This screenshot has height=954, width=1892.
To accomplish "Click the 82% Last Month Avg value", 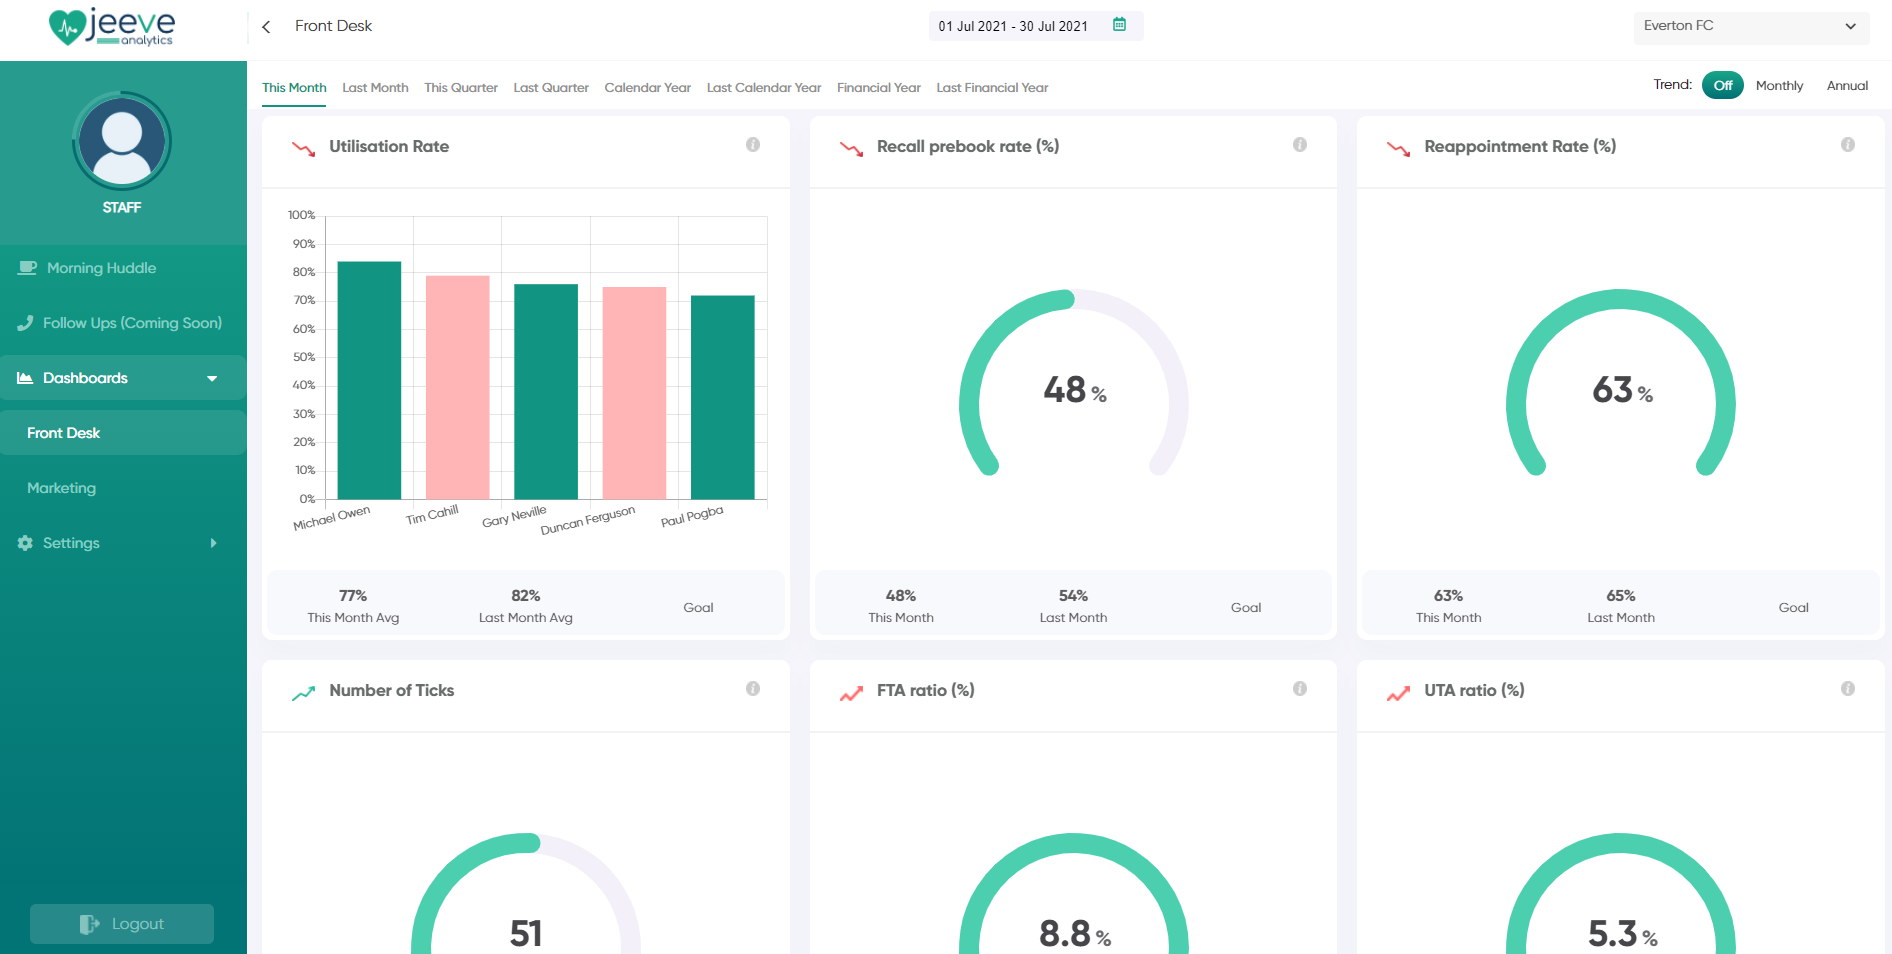I will [x=526, y=596].
